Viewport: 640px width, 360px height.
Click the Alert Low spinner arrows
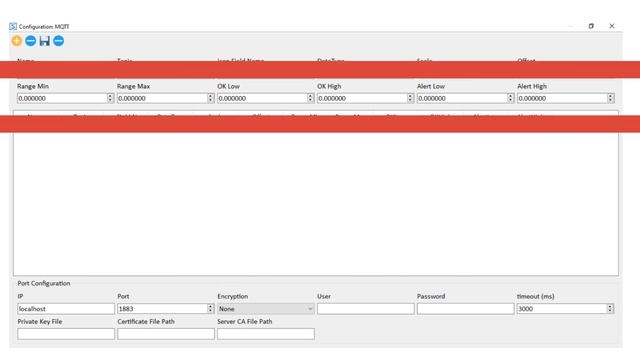tap(510, 98)
